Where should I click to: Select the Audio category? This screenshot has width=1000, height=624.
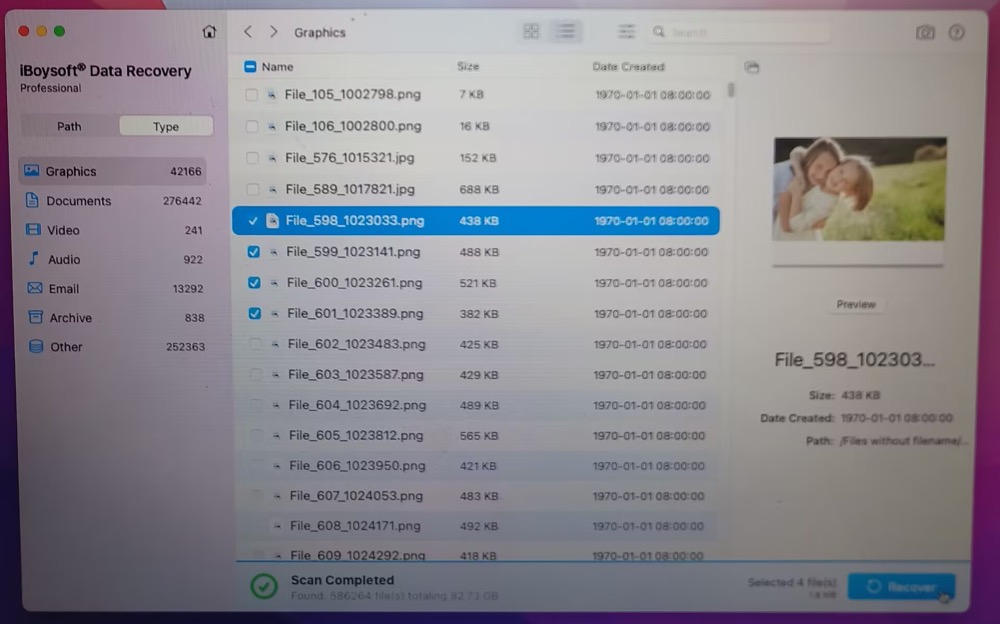point(114,259)
